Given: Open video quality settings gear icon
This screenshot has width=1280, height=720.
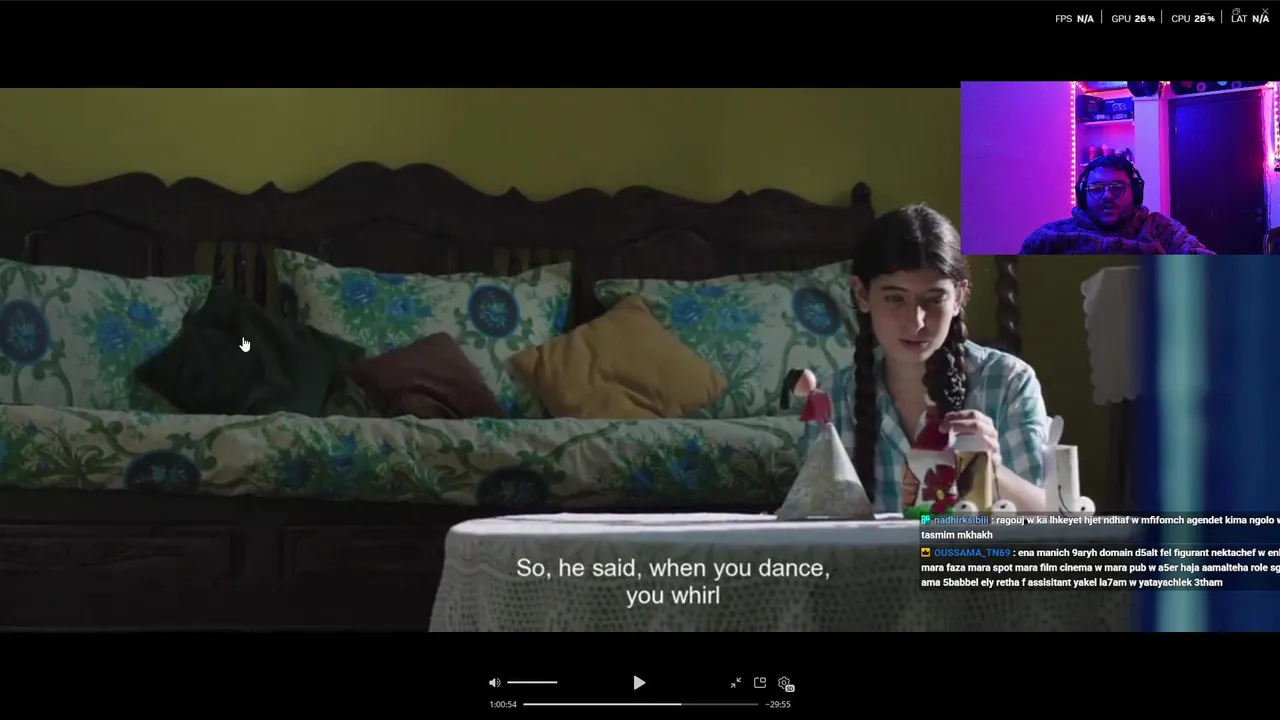Looking at the screenshot, I should 785,684.
